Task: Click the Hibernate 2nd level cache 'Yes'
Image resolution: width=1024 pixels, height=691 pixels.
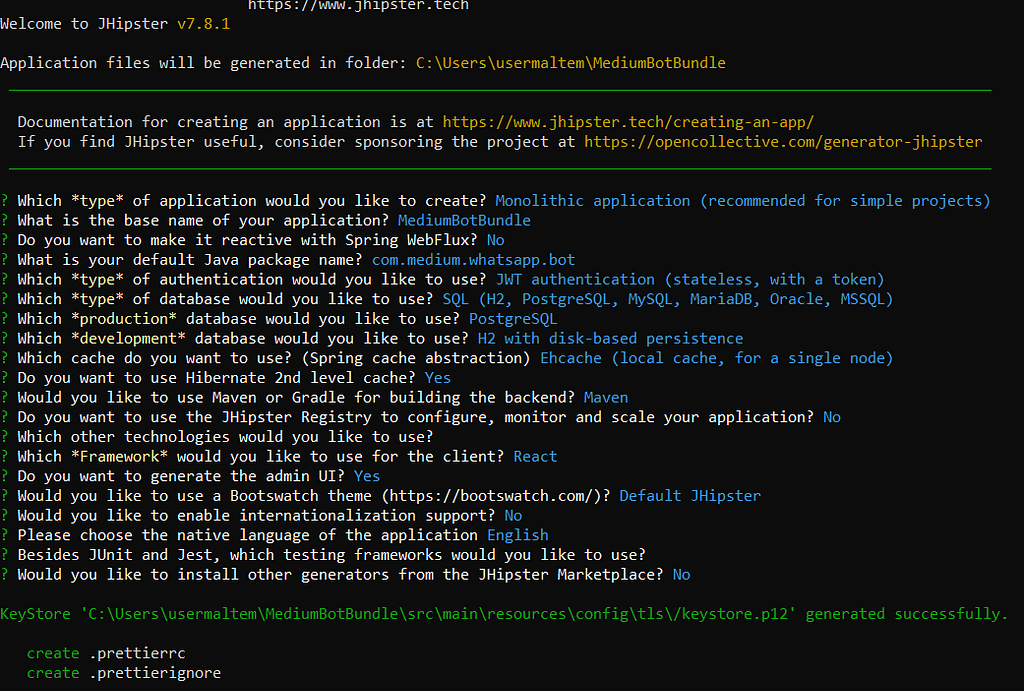Action: (x=438, y=378)
